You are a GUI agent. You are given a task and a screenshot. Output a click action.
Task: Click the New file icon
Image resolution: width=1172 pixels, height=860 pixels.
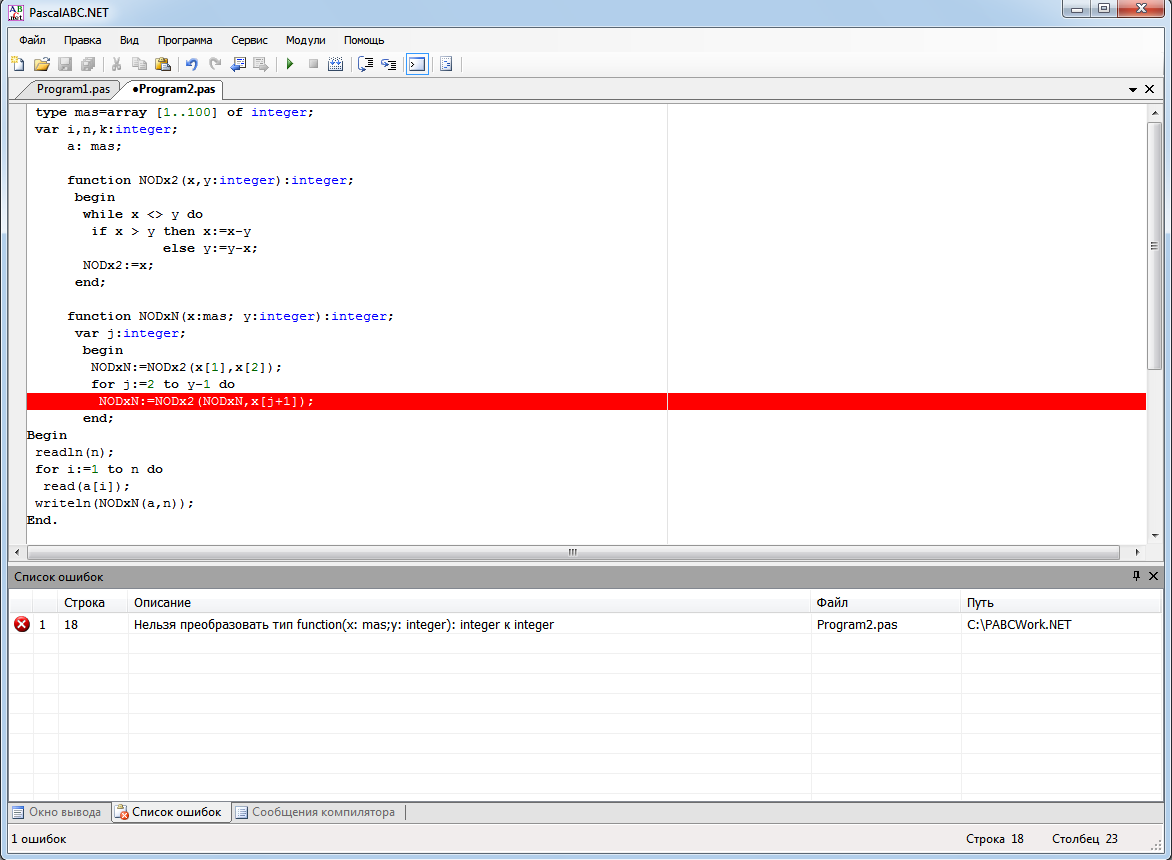coord(17,64)
